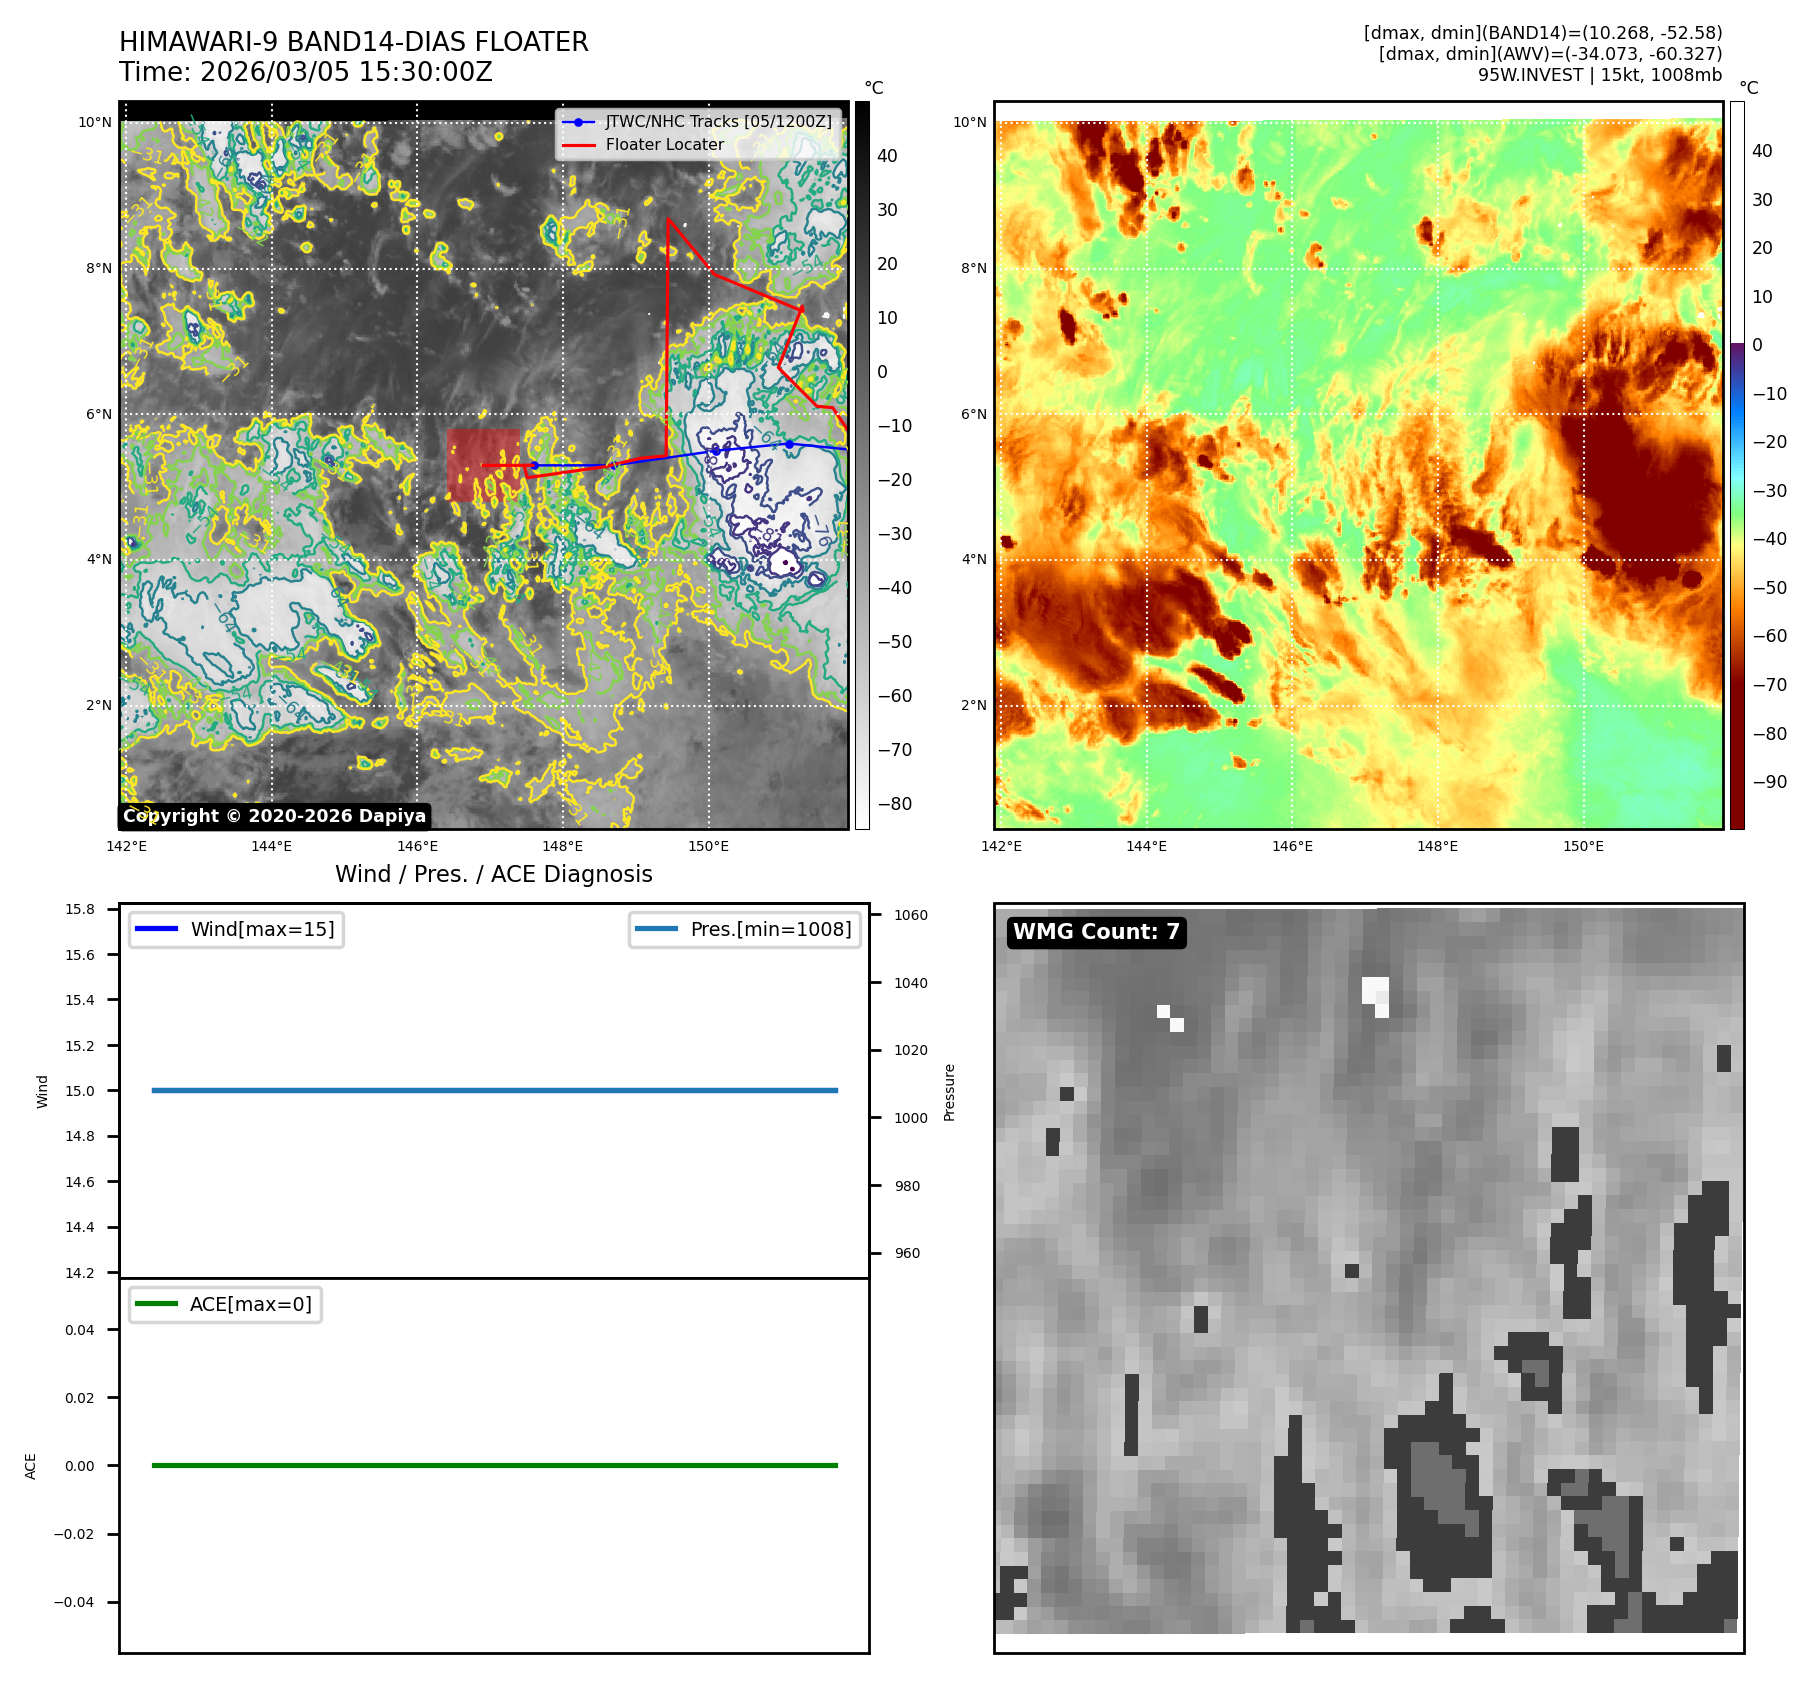Click the rainbow temperature colorbar on right

point(1737,465)
